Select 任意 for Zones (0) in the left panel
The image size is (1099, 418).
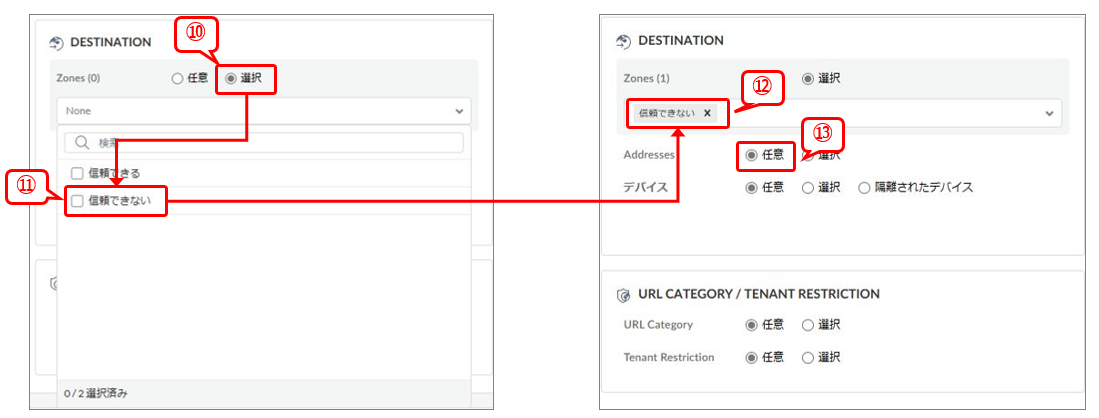[x=178, y=78]
